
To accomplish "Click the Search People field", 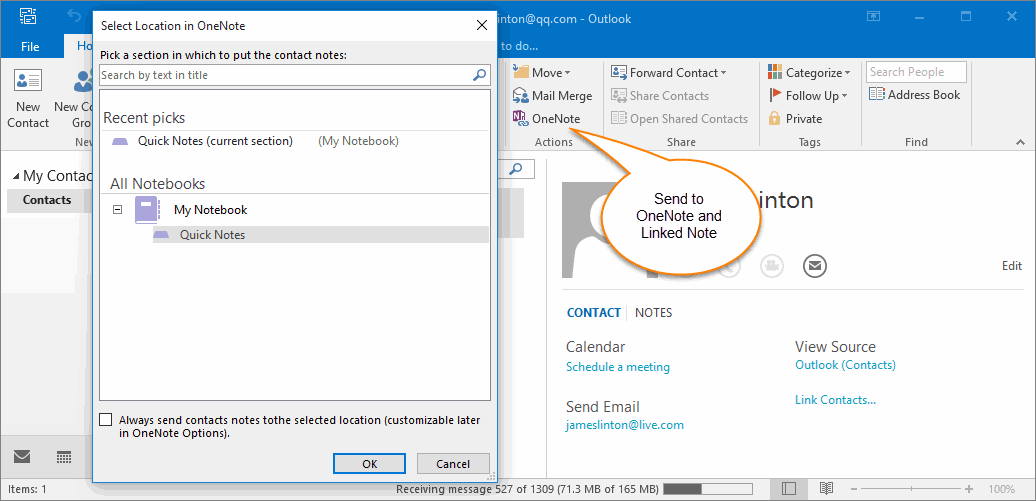I will point(916,72).
